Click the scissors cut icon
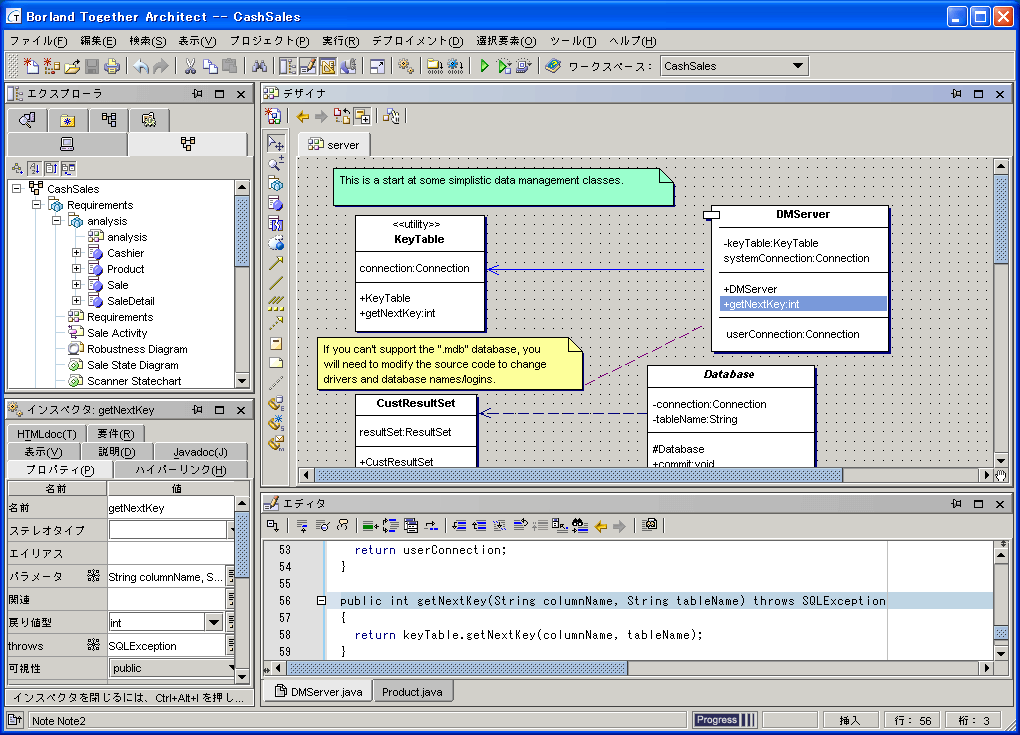Image resolution: width=1020 pixels, height=735 pixels. pyautogui.click(x=191, y=66)
